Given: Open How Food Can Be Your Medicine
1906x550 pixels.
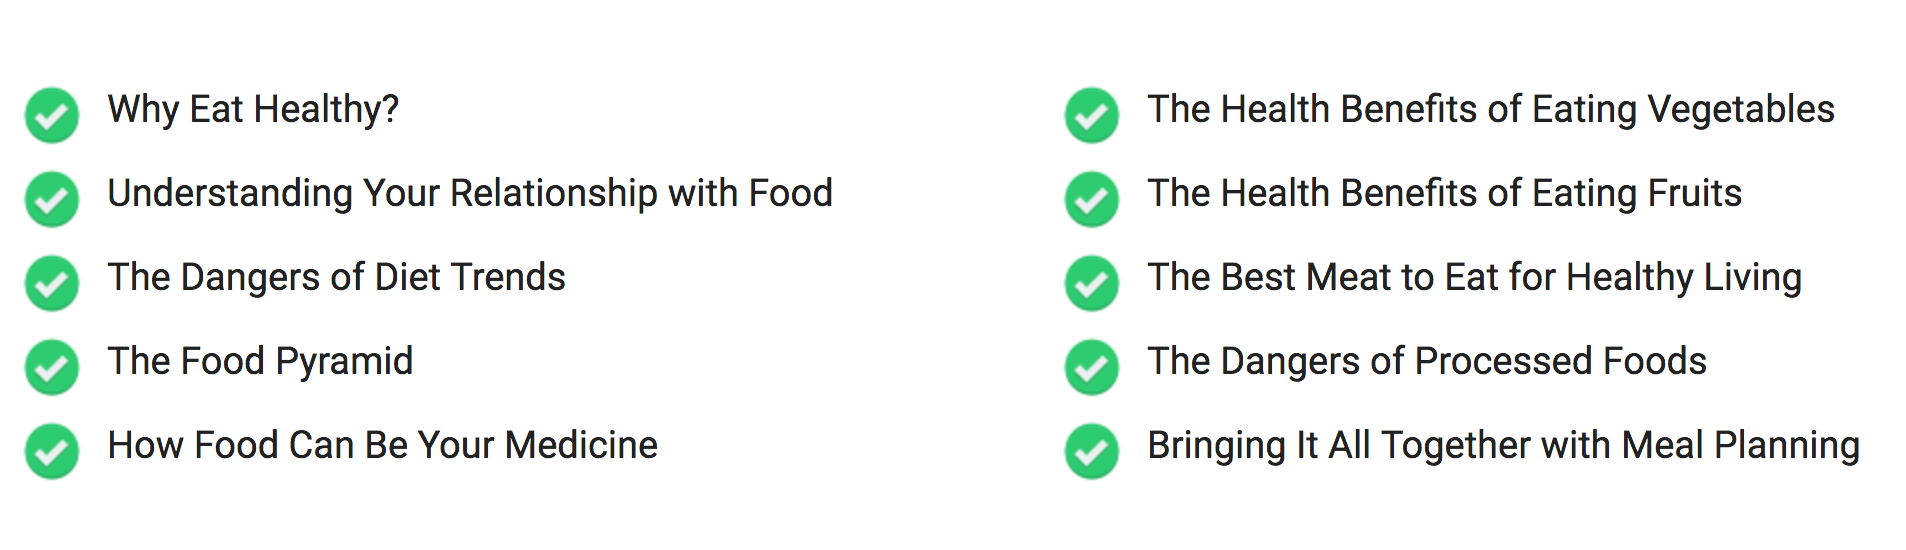Looking at the screenshot, I should tap(383, 445).
